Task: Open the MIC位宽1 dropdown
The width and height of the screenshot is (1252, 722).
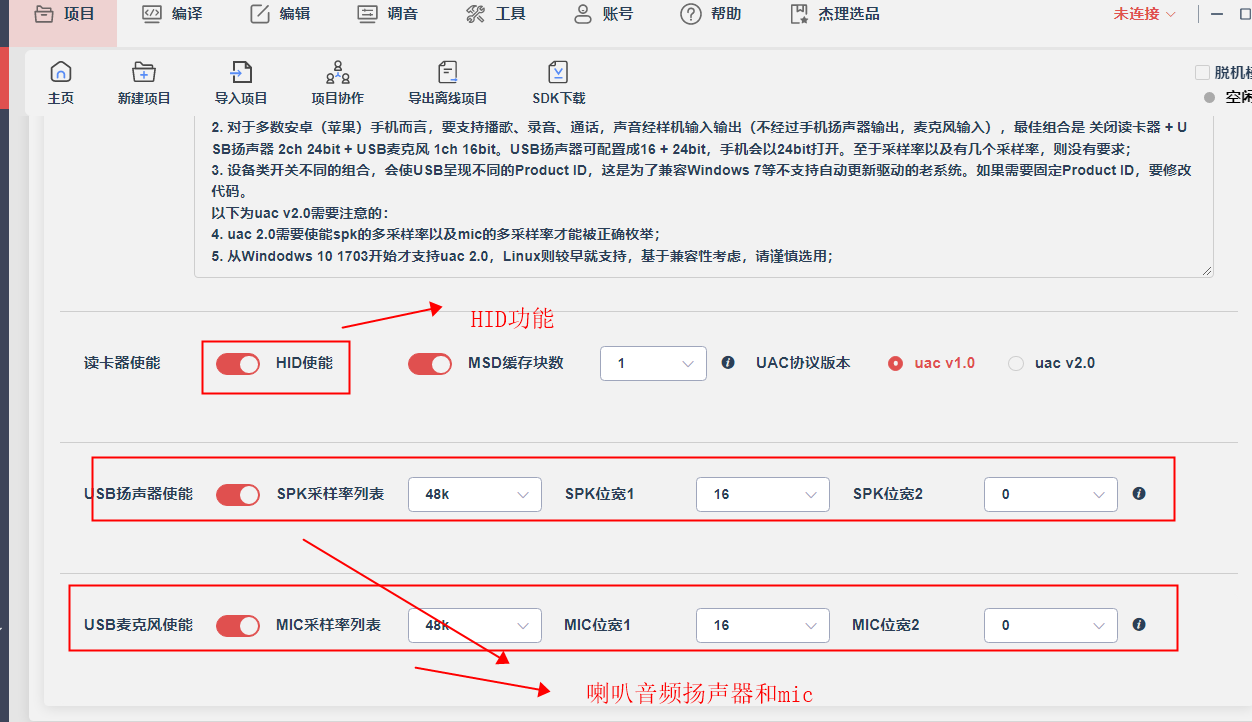Action: pyautogui.click(x=763, y=625)
